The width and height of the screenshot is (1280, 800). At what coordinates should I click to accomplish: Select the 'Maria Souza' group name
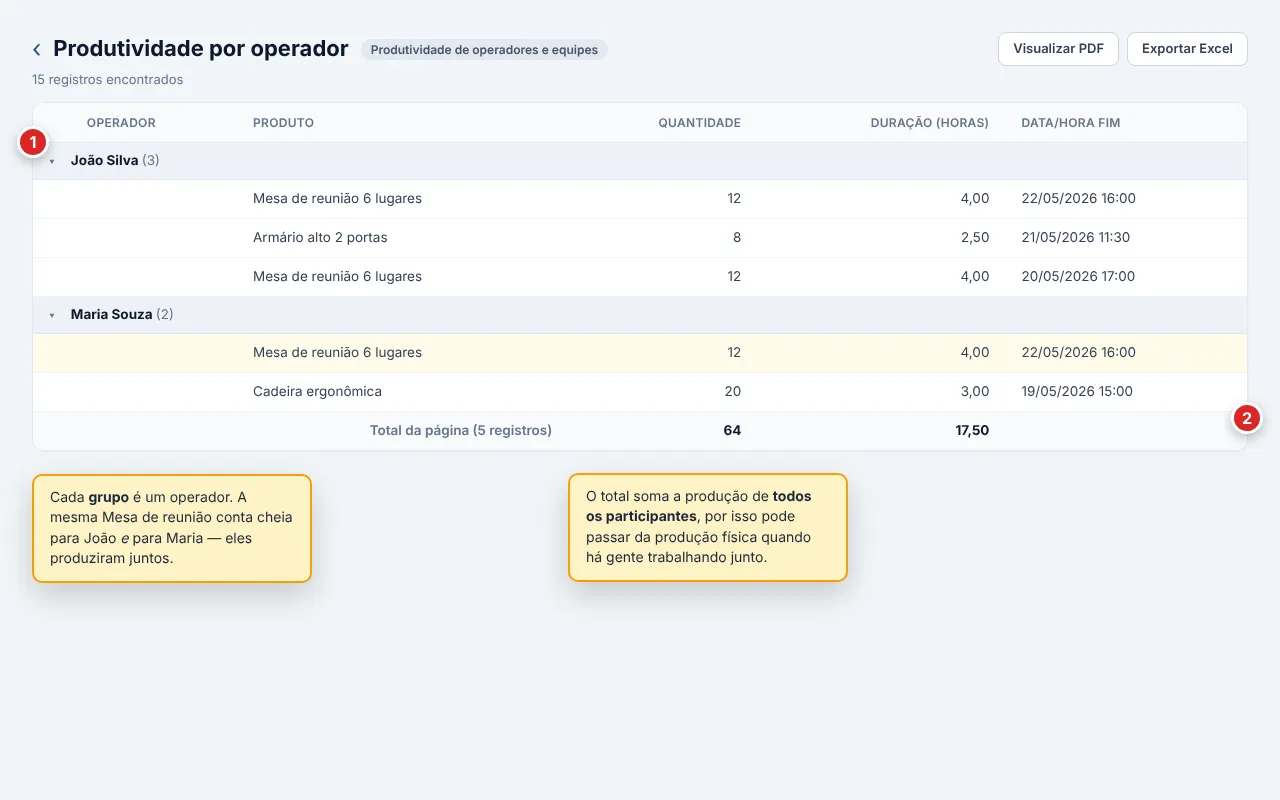pyautogui.click(x=111, y=314)
